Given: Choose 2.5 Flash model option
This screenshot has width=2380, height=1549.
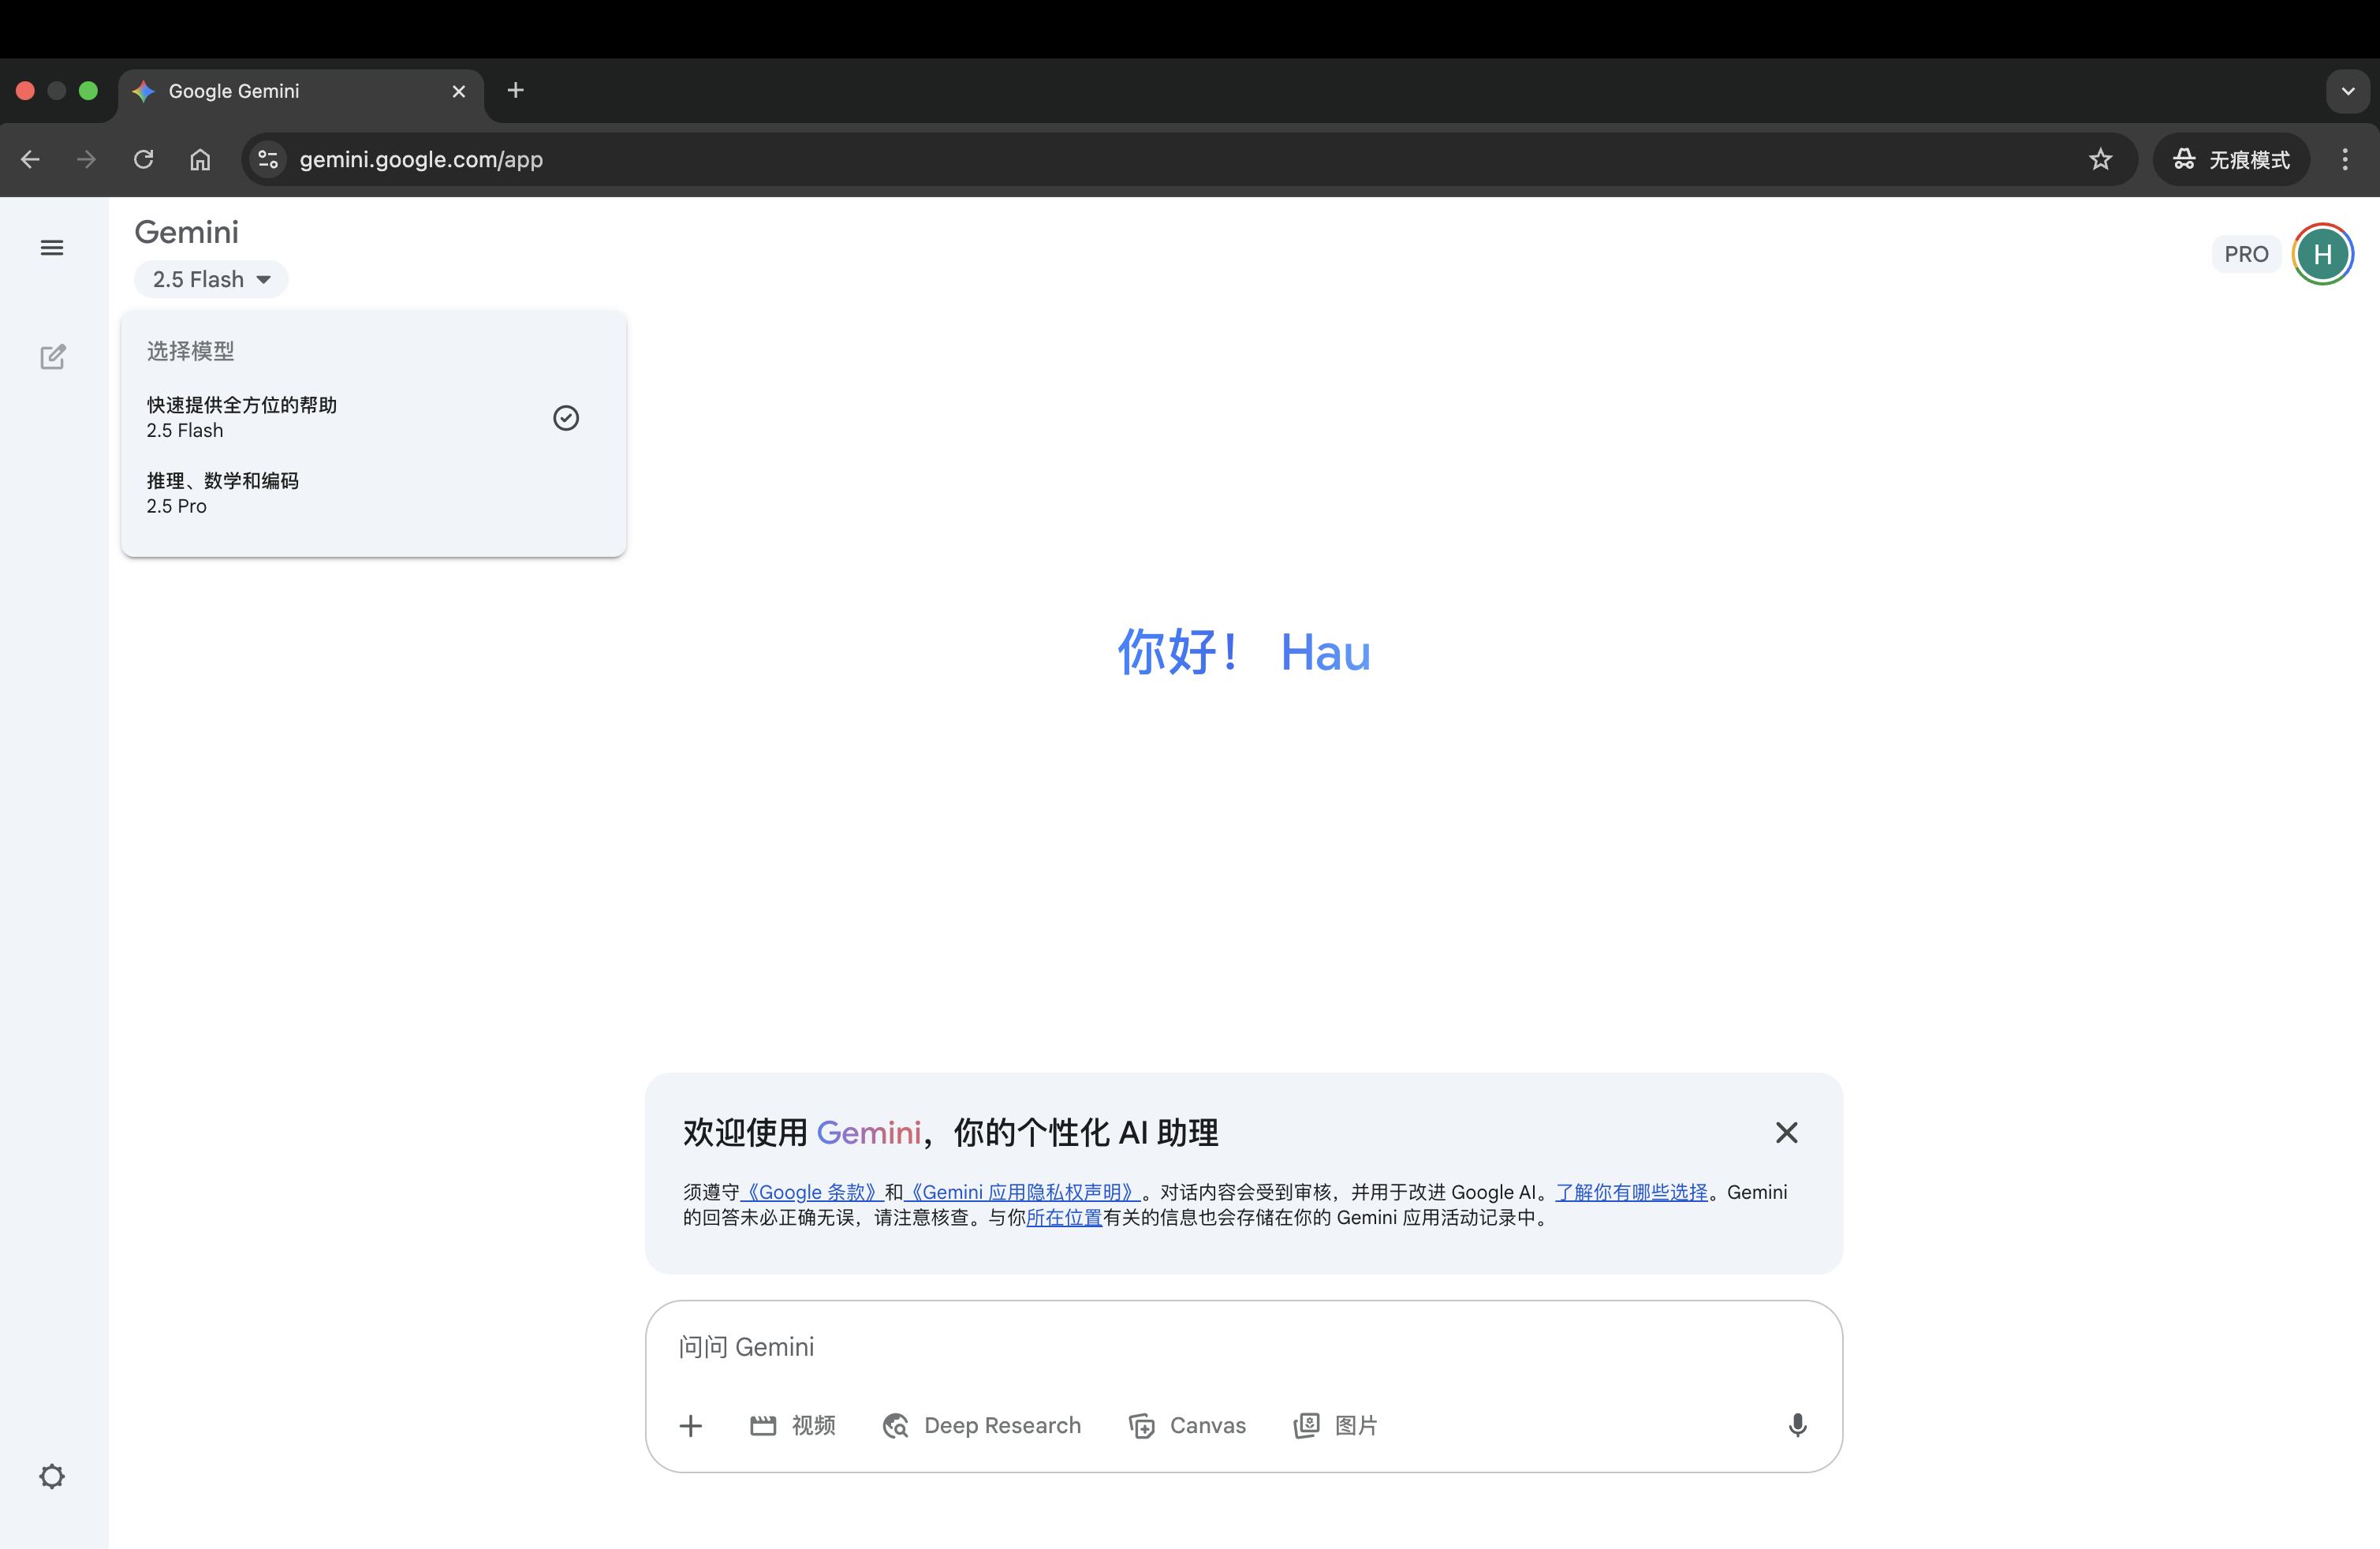Looking at the screenshot, I should [373, 417].
